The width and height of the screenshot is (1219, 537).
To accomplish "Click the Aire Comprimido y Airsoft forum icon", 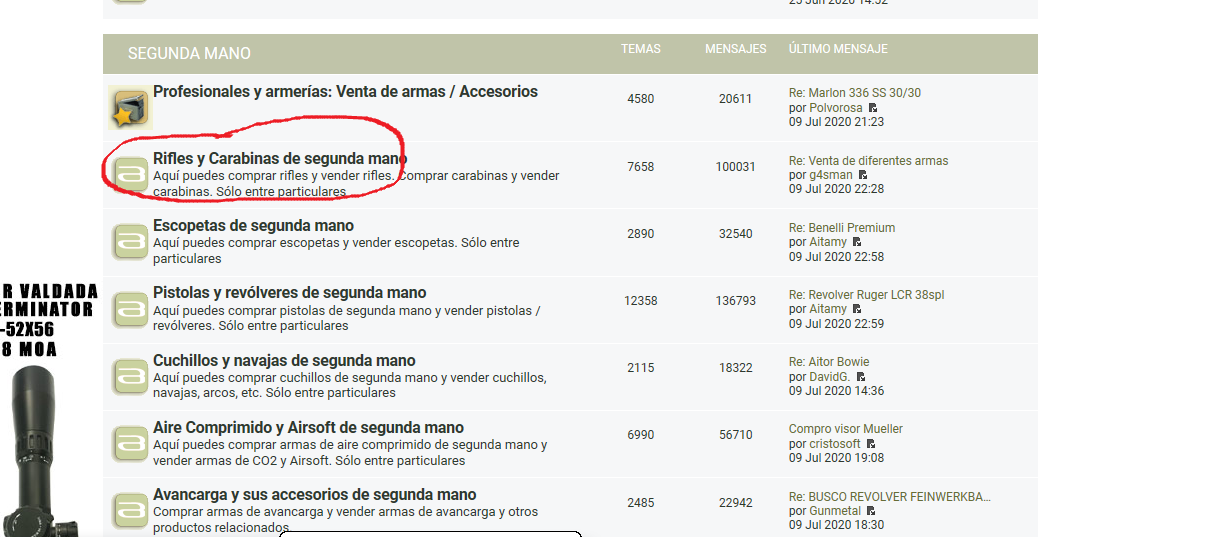I will click(130, 443).
